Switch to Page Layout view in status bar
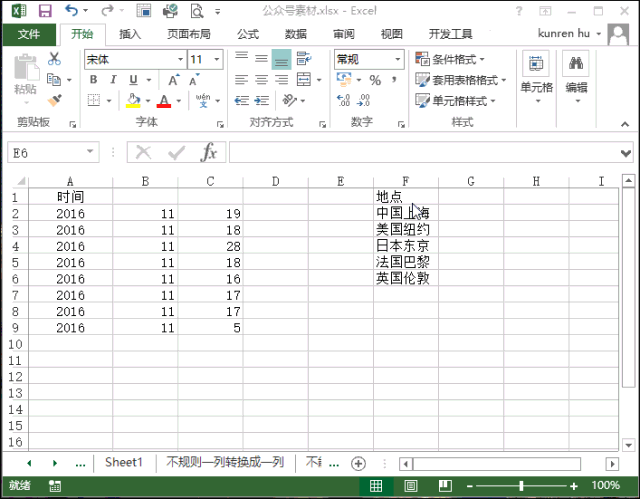640x499 pixels. [410, 486]
